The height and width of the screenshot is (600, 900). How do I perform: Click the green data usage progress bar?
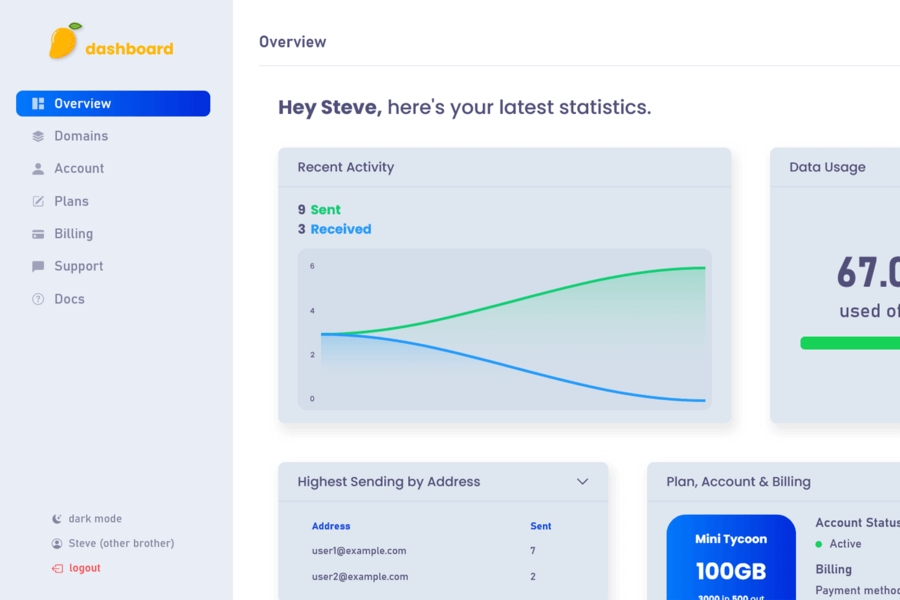pos(850,343)
